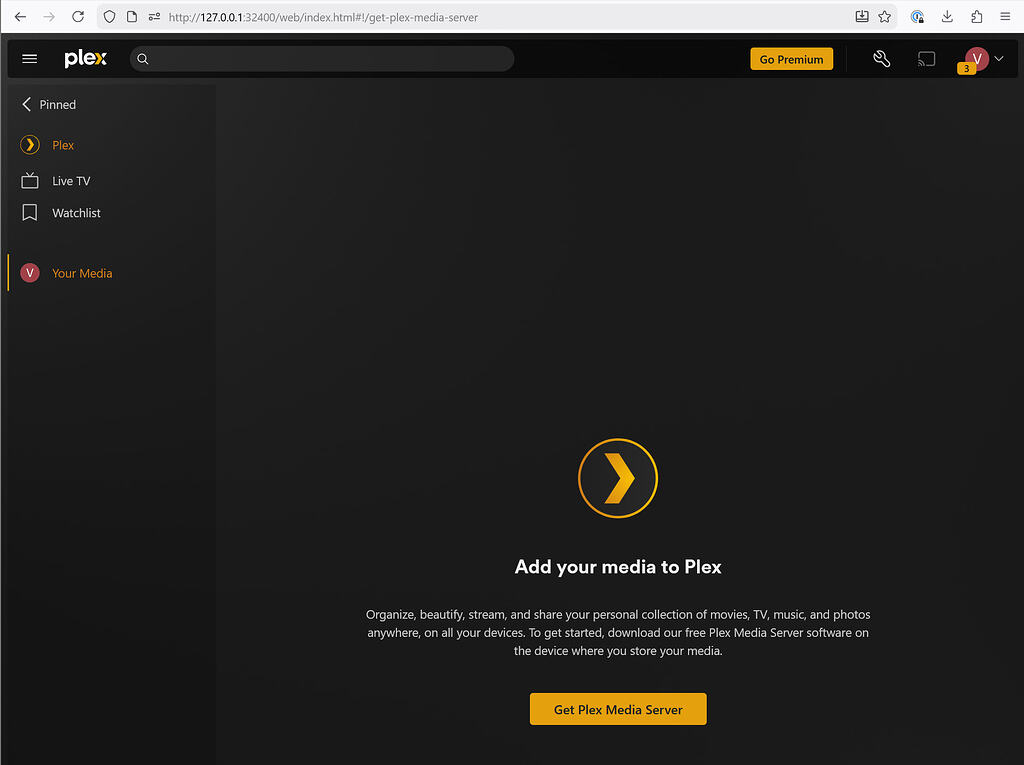
Task: Click inside the Plex search field
Action: (x=320, y=58)
